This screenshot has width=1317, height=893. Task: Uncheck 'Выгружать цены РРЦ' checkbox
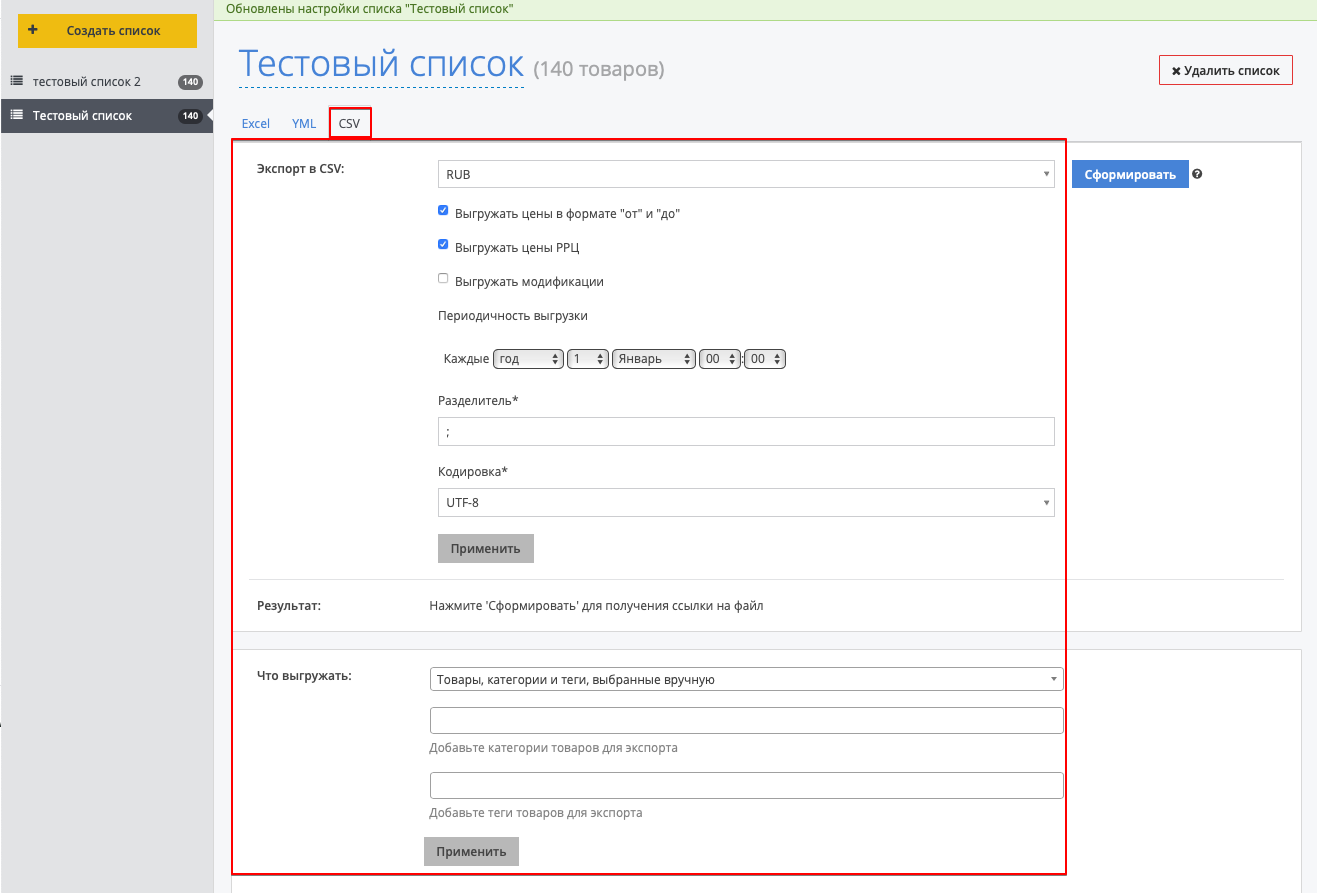click(x=444, y=245)
